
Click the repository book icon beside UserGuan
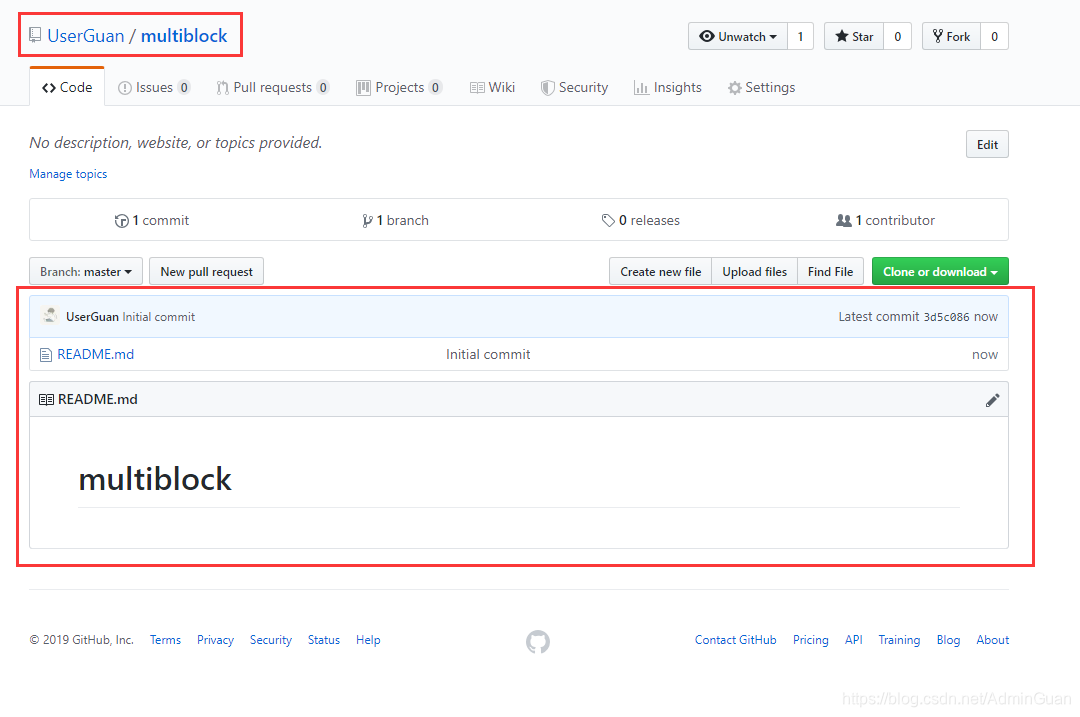(35, 35)
